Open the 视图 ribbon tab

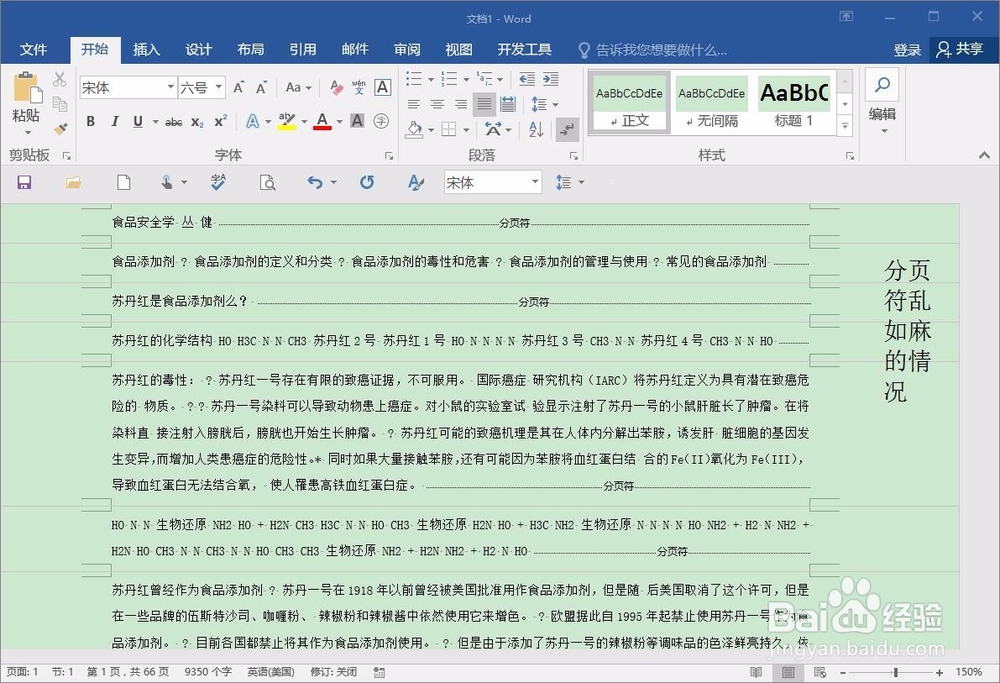(458, 49)
